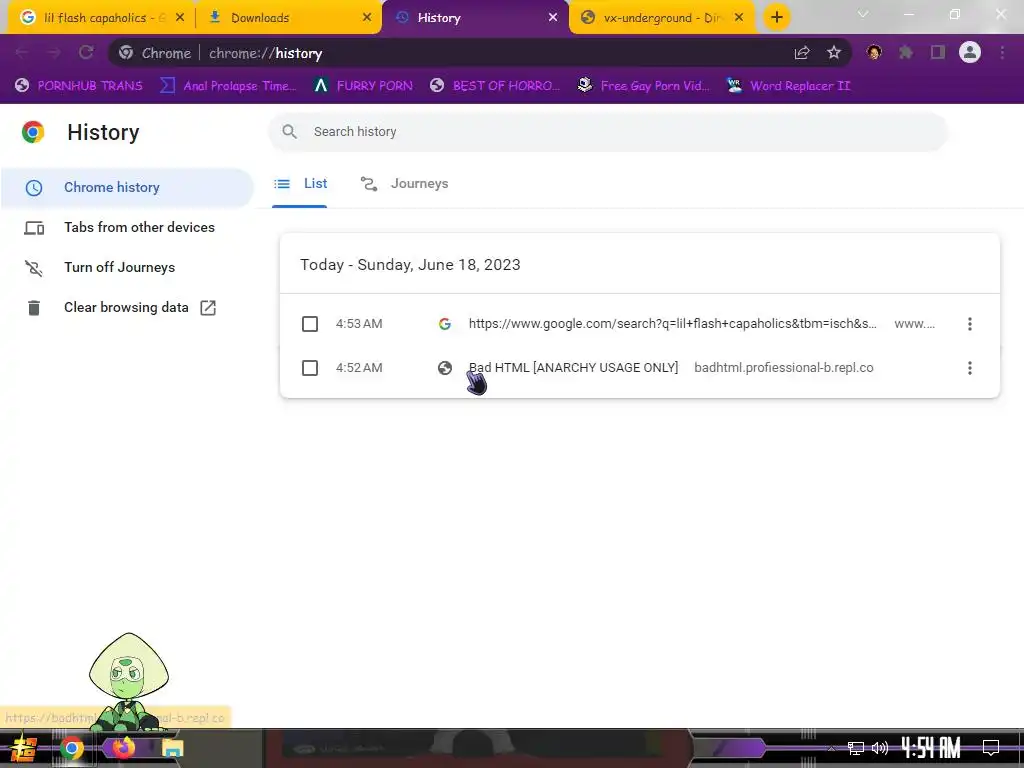Click the trash icon for clearing data

point(34,308)
